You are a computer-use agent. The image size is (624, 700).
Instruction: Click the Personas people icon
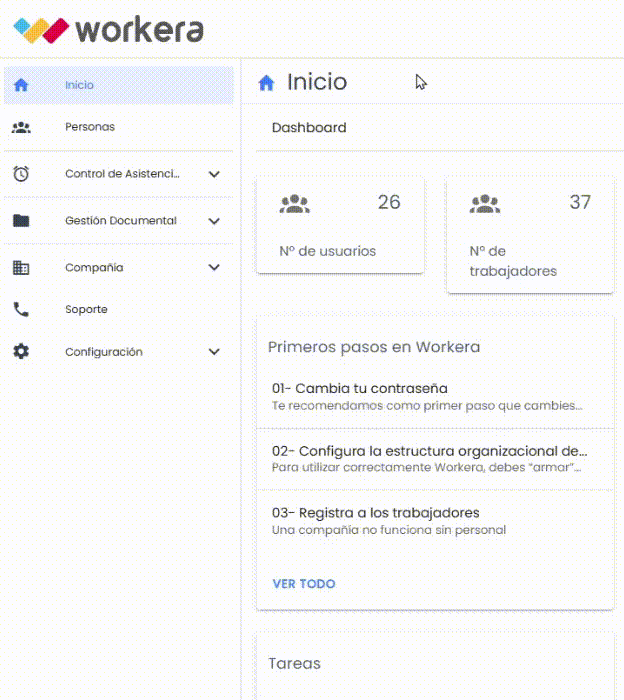[21, 127]
